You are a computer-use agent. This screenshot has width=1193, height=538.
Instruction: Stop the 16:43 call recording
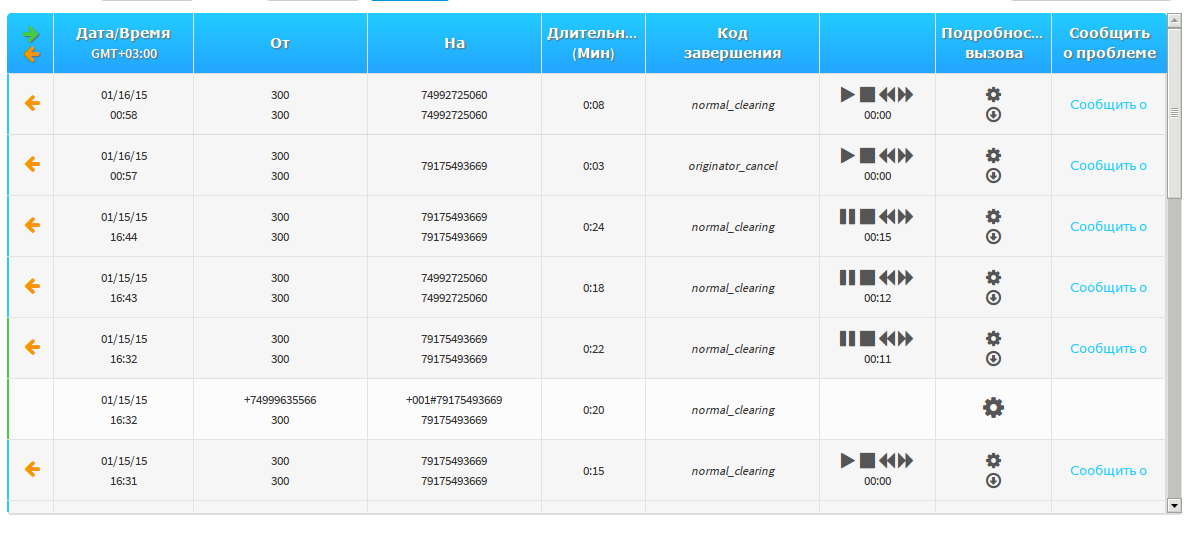click(867, 277)
